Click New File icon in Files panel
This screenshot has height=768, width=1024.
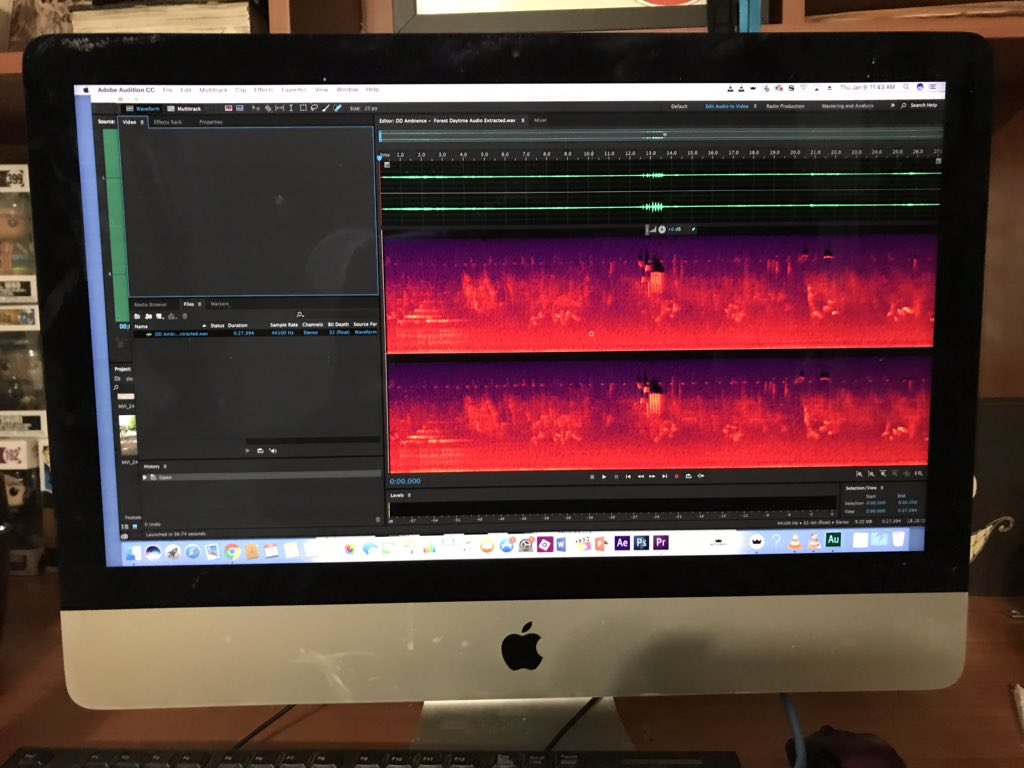pyautogui.click(x=159, y=316)
